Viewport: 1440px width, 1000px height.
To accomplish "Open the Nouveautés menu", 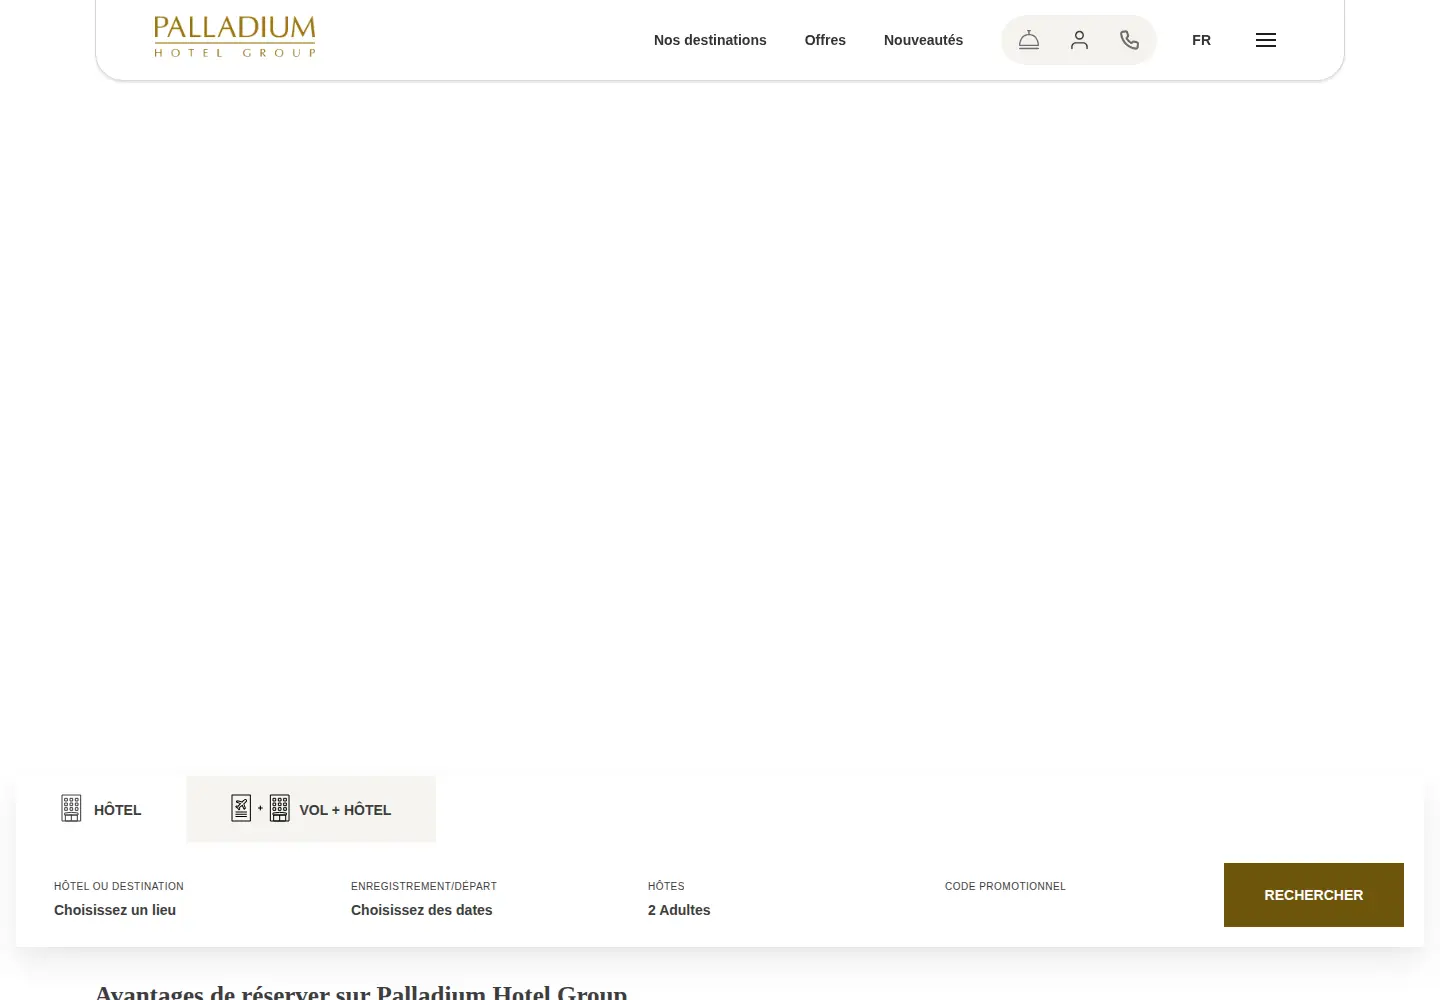I will tap(923, 40).
